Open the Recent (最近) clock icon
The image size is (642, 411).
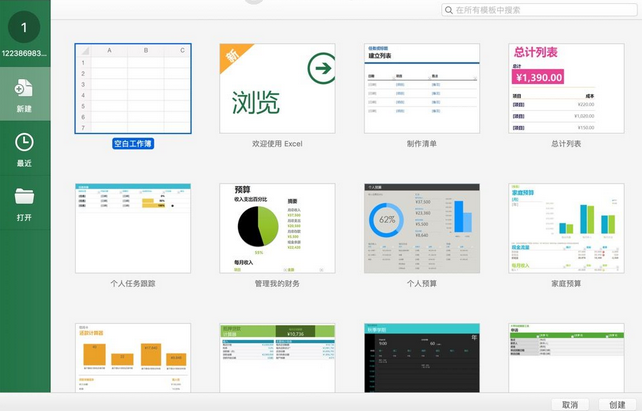pyautogui.click(x=24, y=143)
